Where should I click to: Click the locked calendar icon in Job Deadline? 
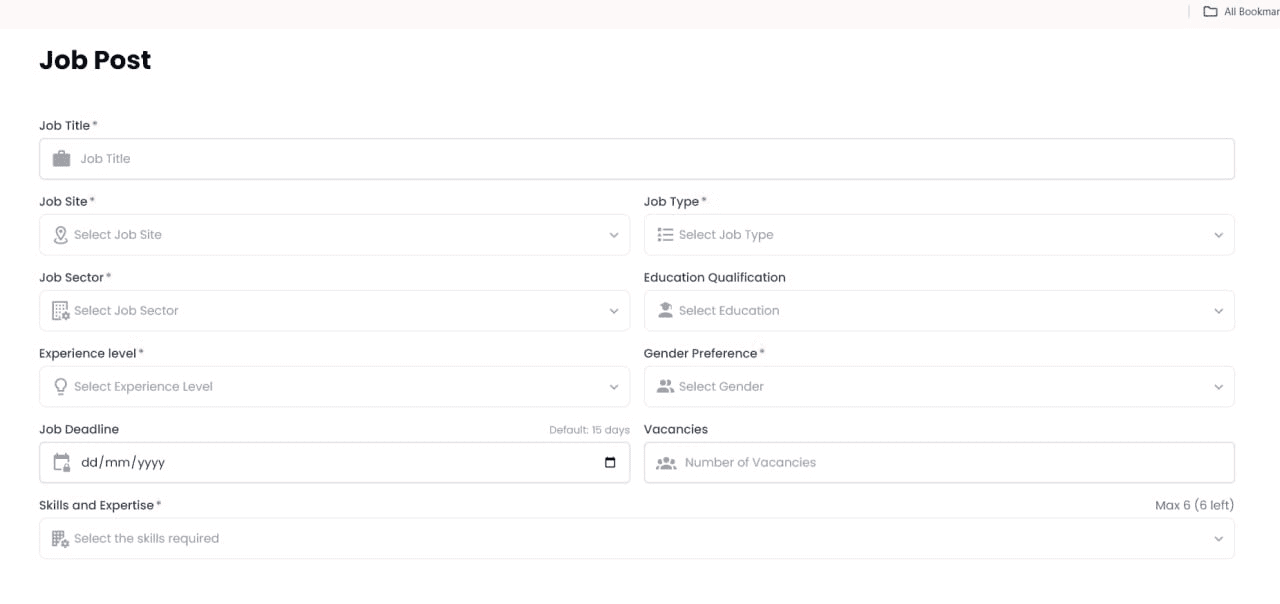pos(62,463)
